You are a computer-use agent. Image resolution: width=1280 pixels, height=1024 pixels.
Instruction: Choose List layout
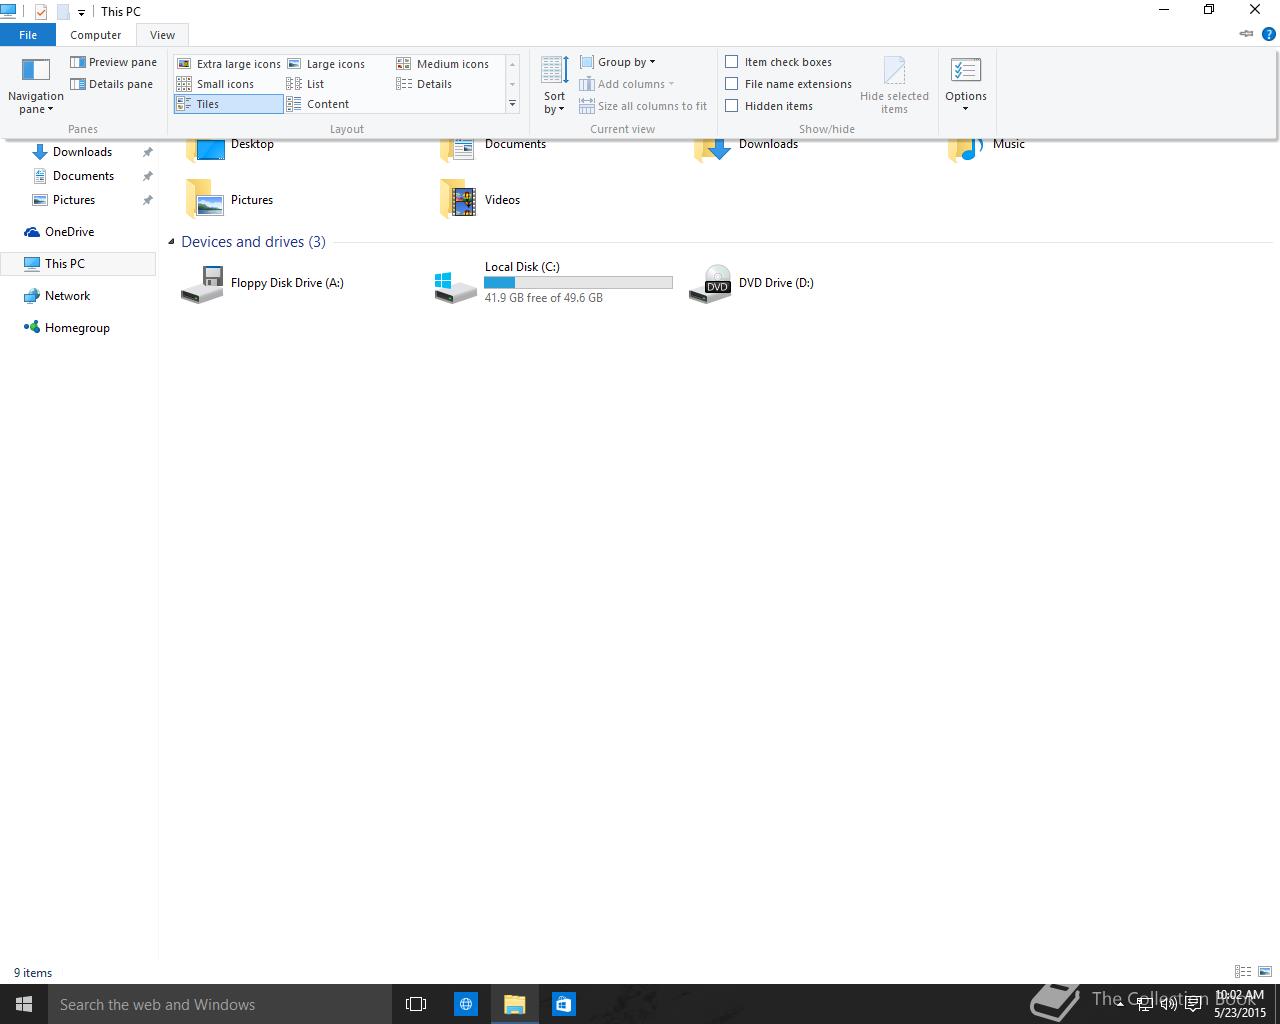click(x=305, y=84)
